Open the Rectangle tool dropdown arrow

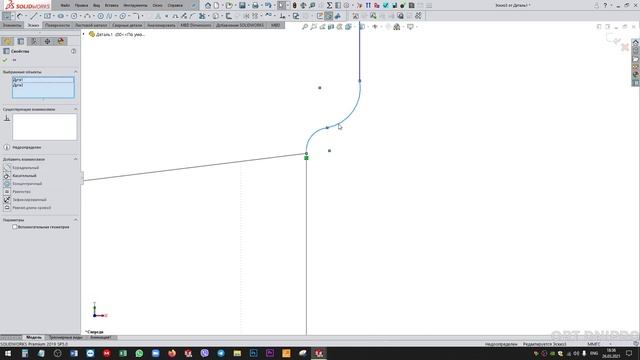pyautogui.click(x=53, y=16)
